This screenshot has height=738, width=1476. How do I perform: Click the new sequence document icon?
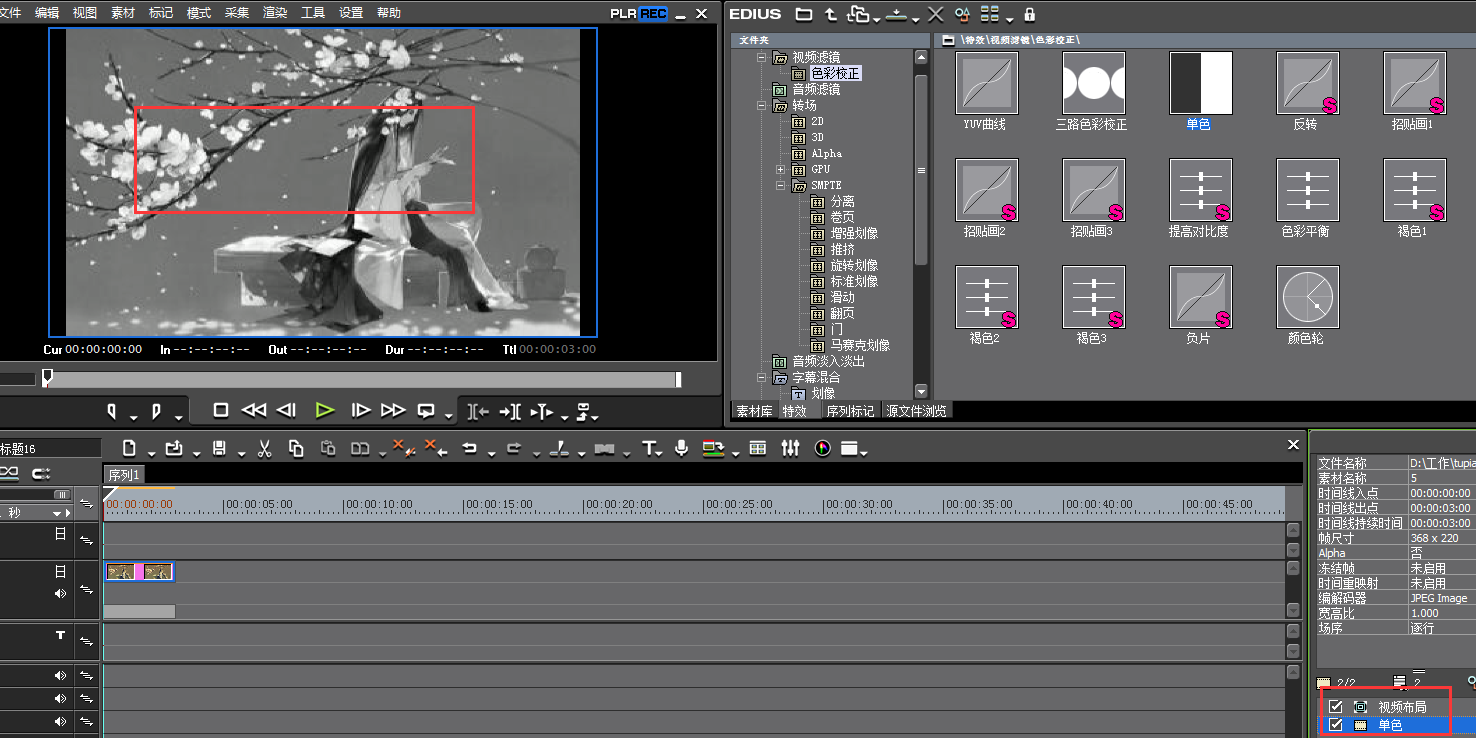click(x=129, y=449)
